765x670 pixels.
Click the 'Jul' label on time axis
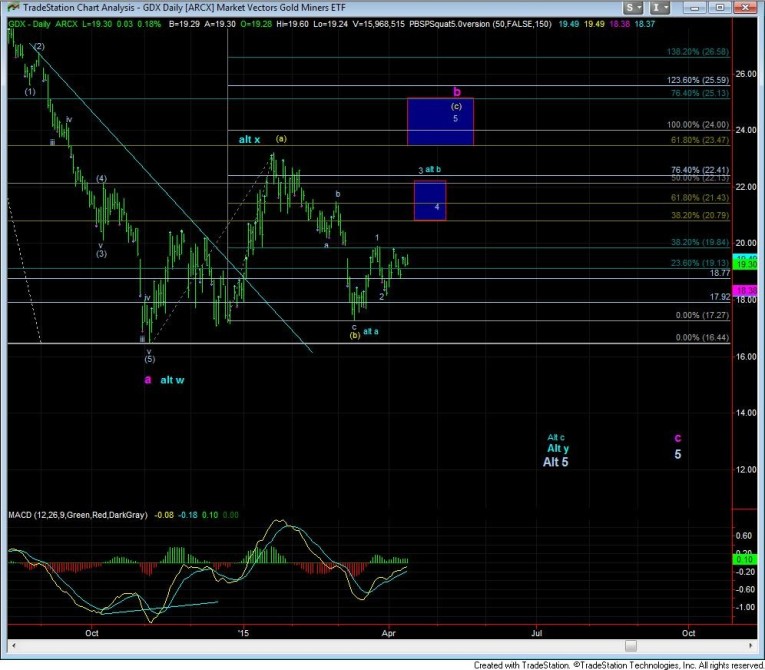537,633
